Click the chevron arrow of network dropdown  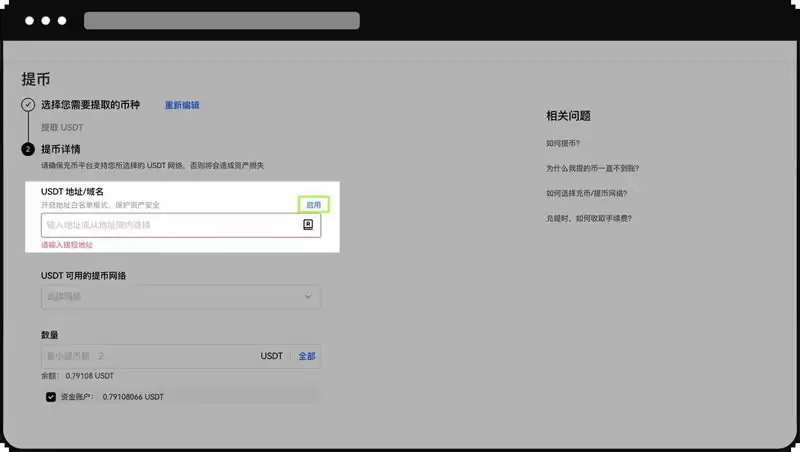coord(308,296)
